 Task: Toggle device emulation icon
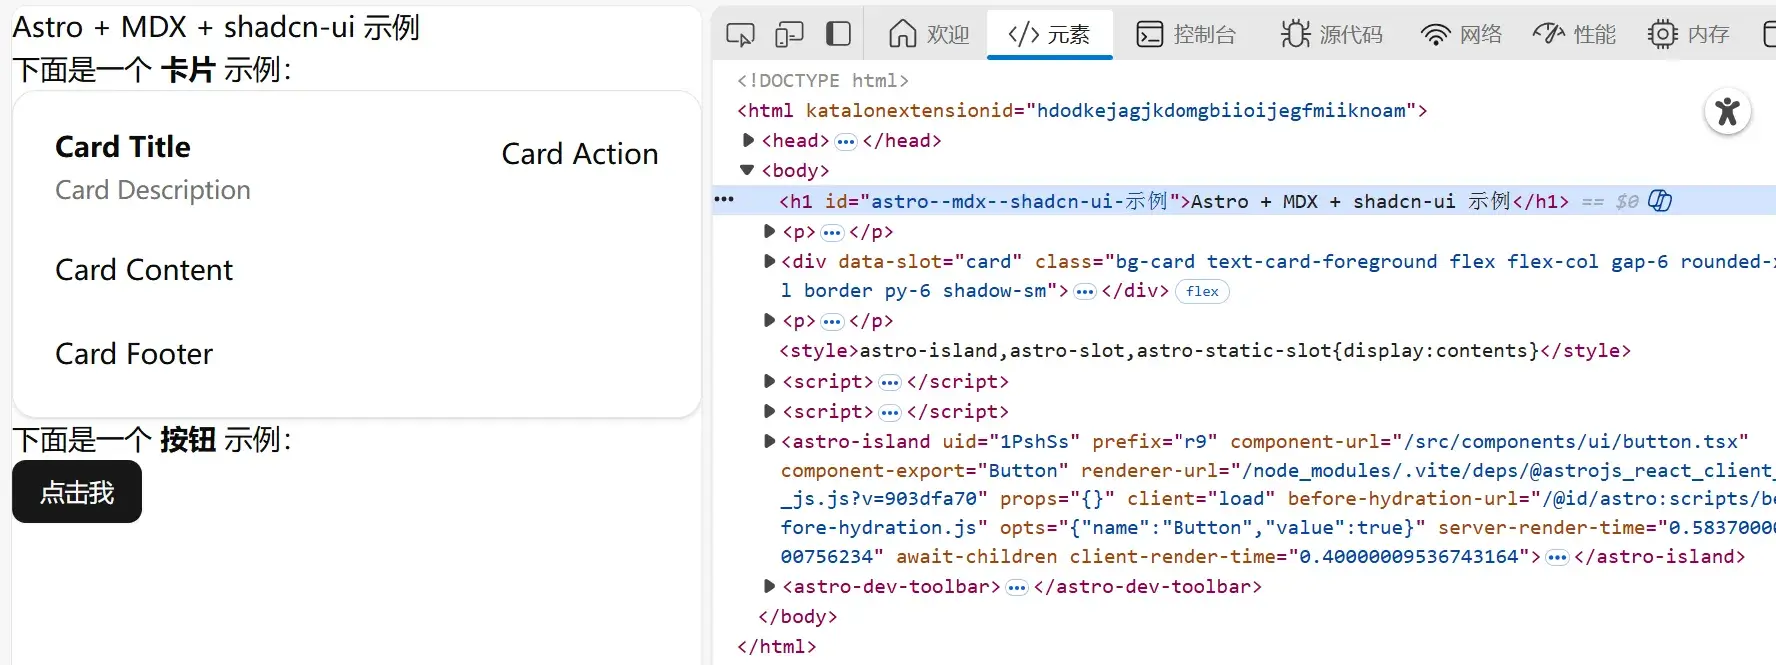tap(789, 34)
